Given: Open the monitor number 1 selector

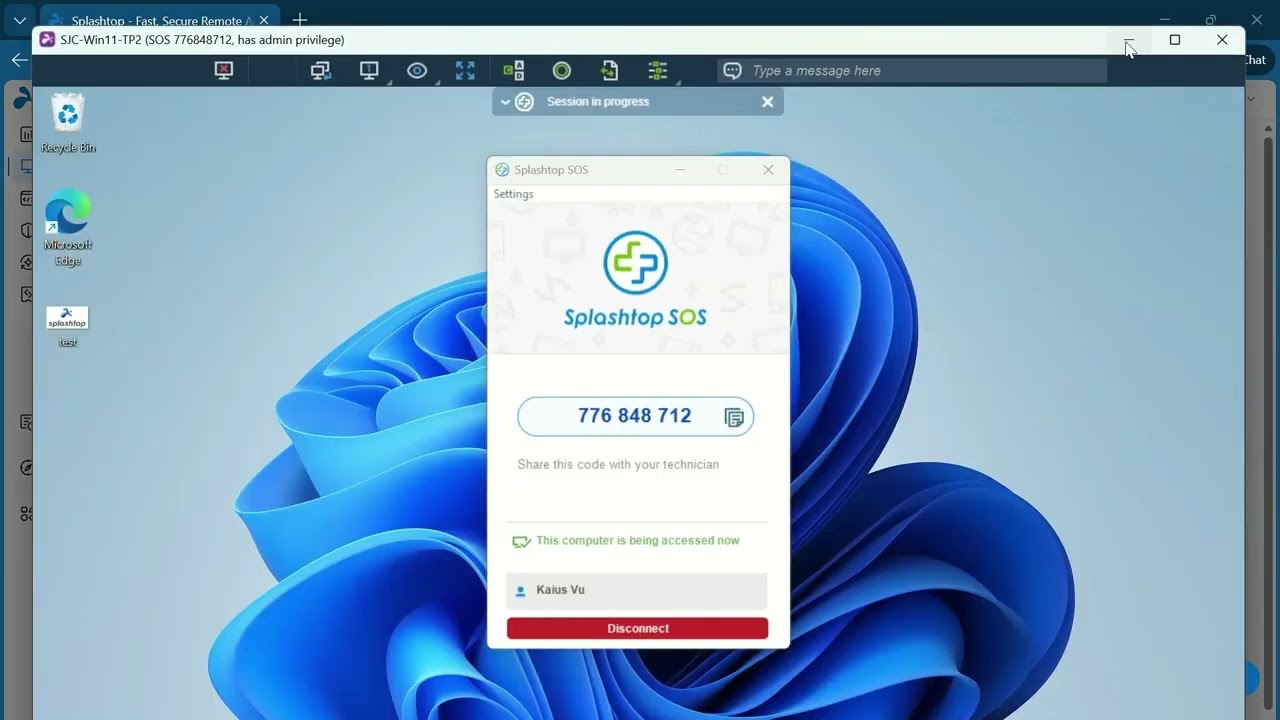Looking at the screenshot, I should point(369,70).
